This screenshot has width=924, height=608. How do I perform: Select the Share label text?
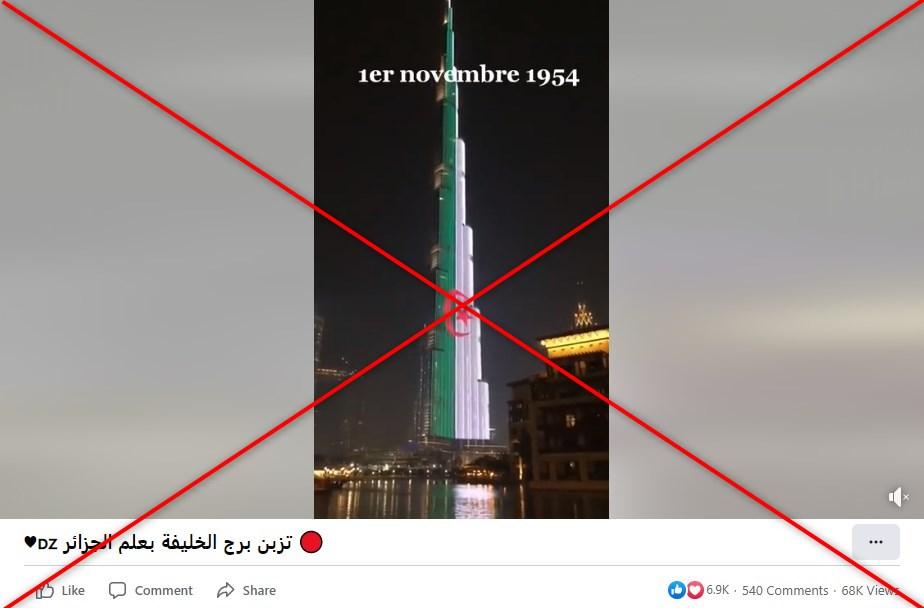[259, 590]
